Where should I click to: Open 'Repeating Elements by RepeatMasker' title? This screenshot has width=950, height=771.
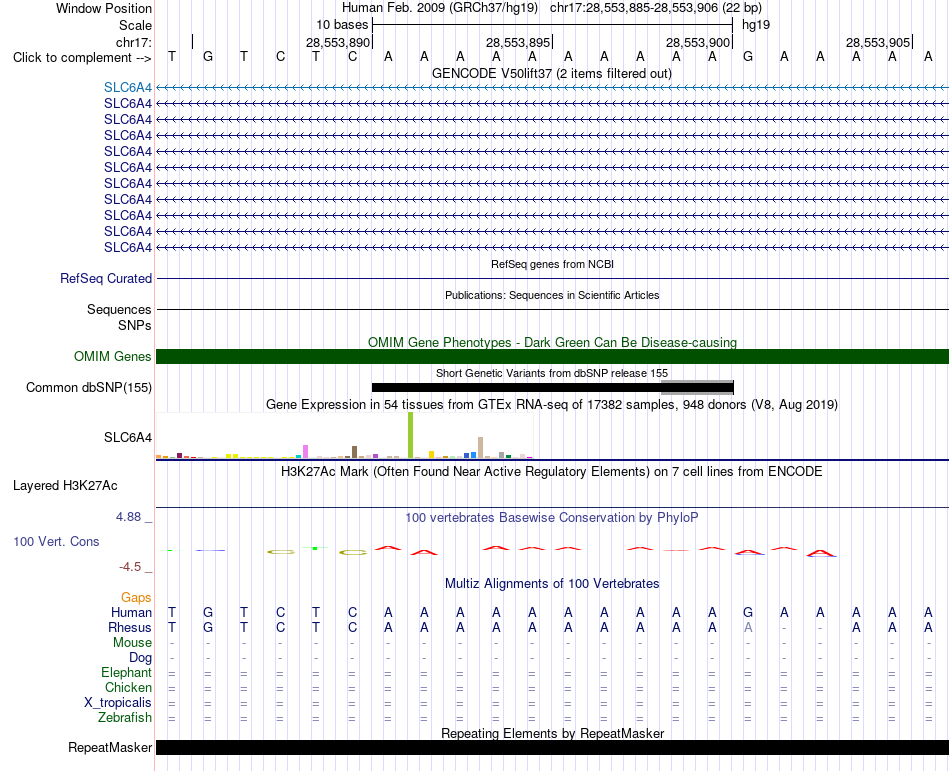(x=552, y=733)
